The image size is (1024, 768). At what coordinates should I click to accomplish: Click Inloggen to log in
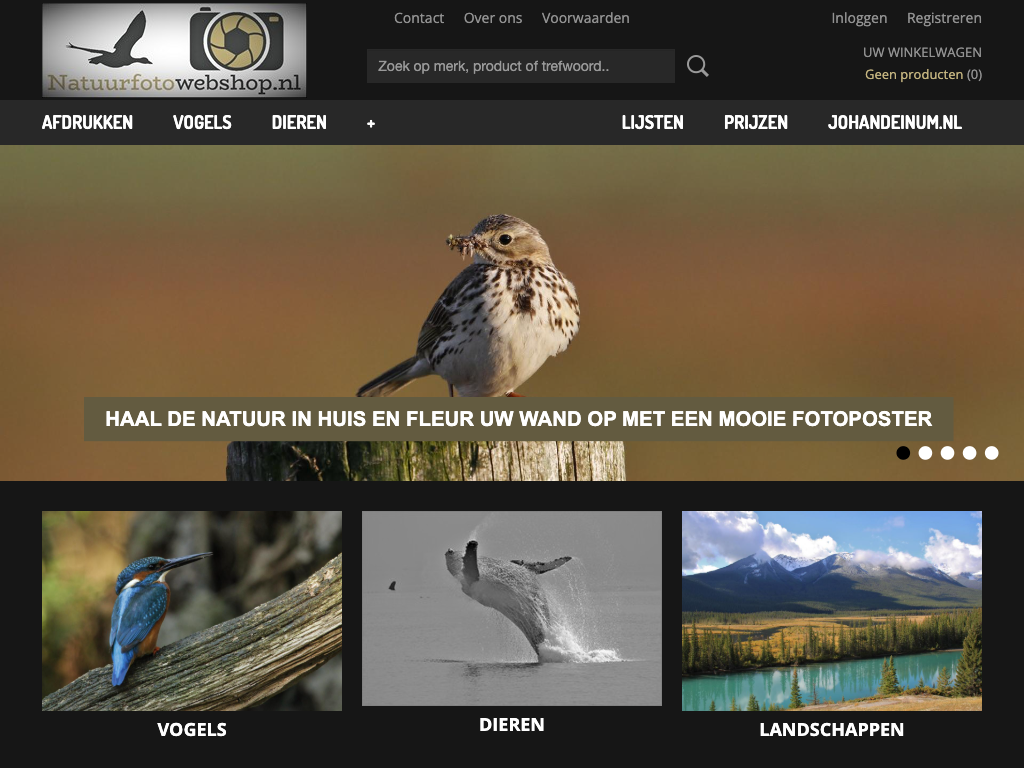point(859,18)
